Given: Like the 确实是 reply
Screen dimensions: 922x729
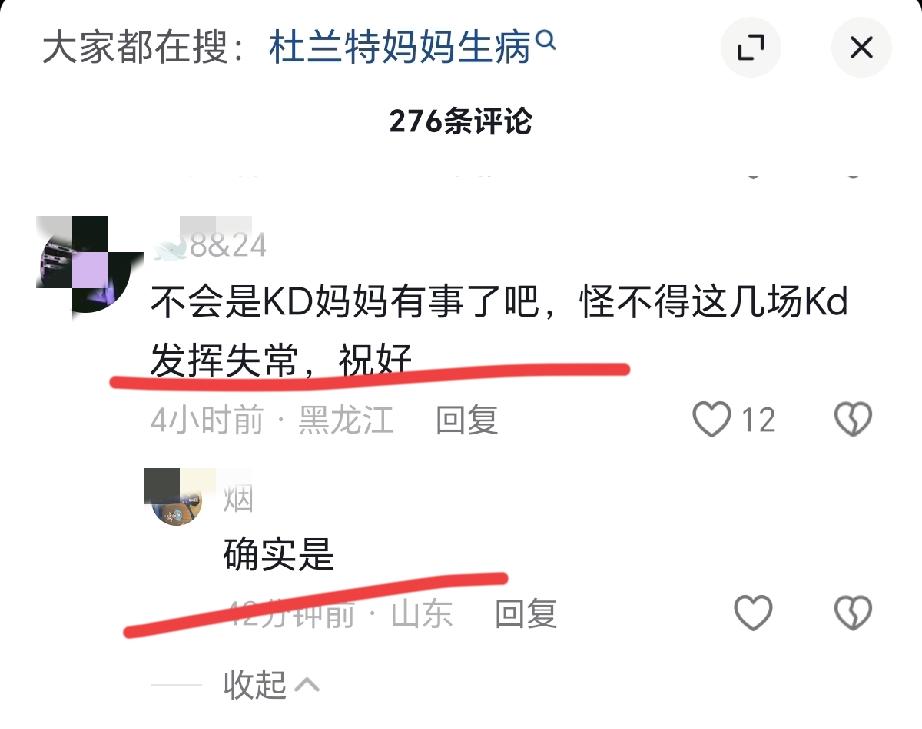Looking at the screenshot, I should [x=753, y=613].
